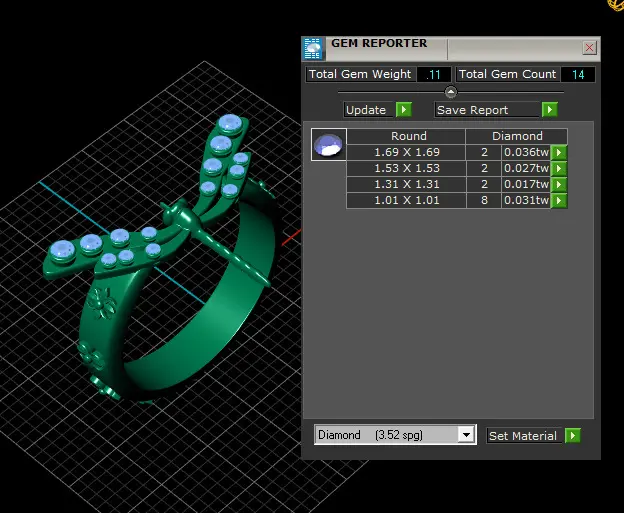Screen dimensions: 624x513
Task: Click the Total Gem Weight value .11
Action: click(x=434, y=74)
